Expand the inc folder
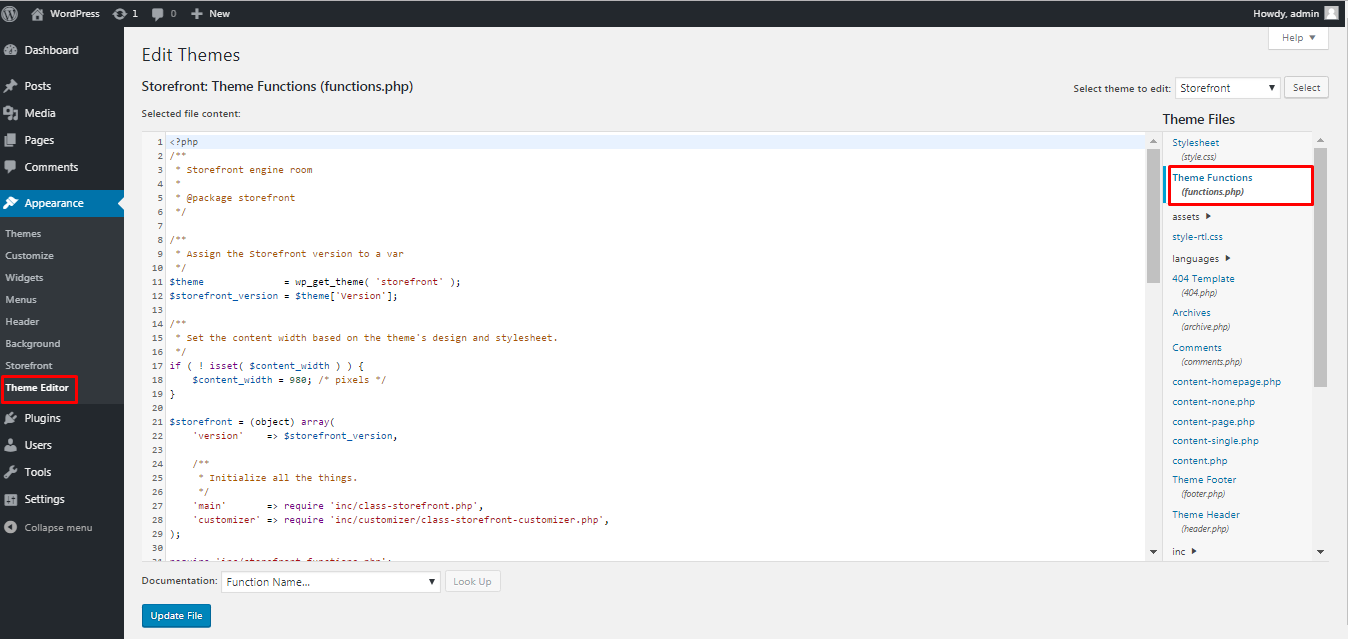The height and width of the screenshot is (639, 1348). 1185,551
